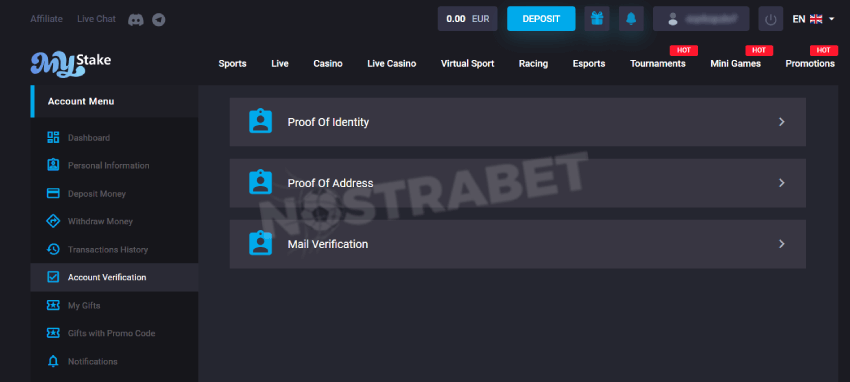The width and height of the screenshot is (850, 382).
Task: Open Live Casino in navigation
Action: click(391, 64)
